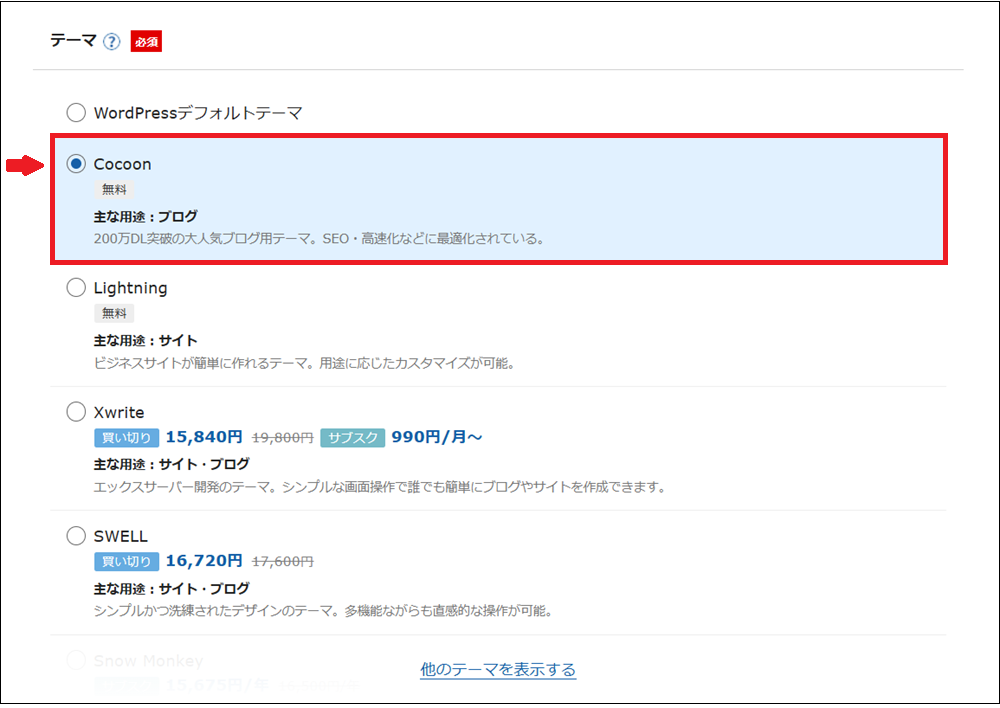Click the 他のテーマを表示する link
This screenshot has width=1000, height=708.
(498, 670)
